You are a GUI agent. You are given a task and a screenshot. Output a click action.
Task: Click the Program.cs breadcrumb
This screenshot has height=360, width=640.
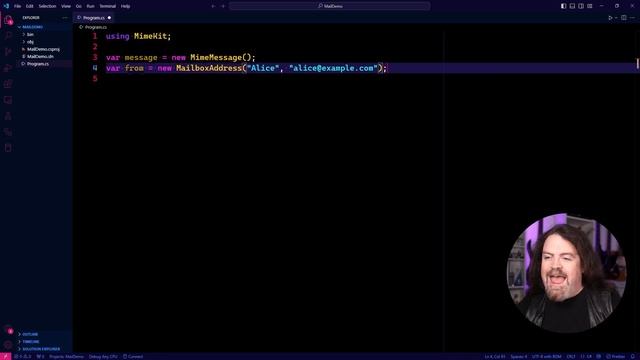click(x=93, y=27)
